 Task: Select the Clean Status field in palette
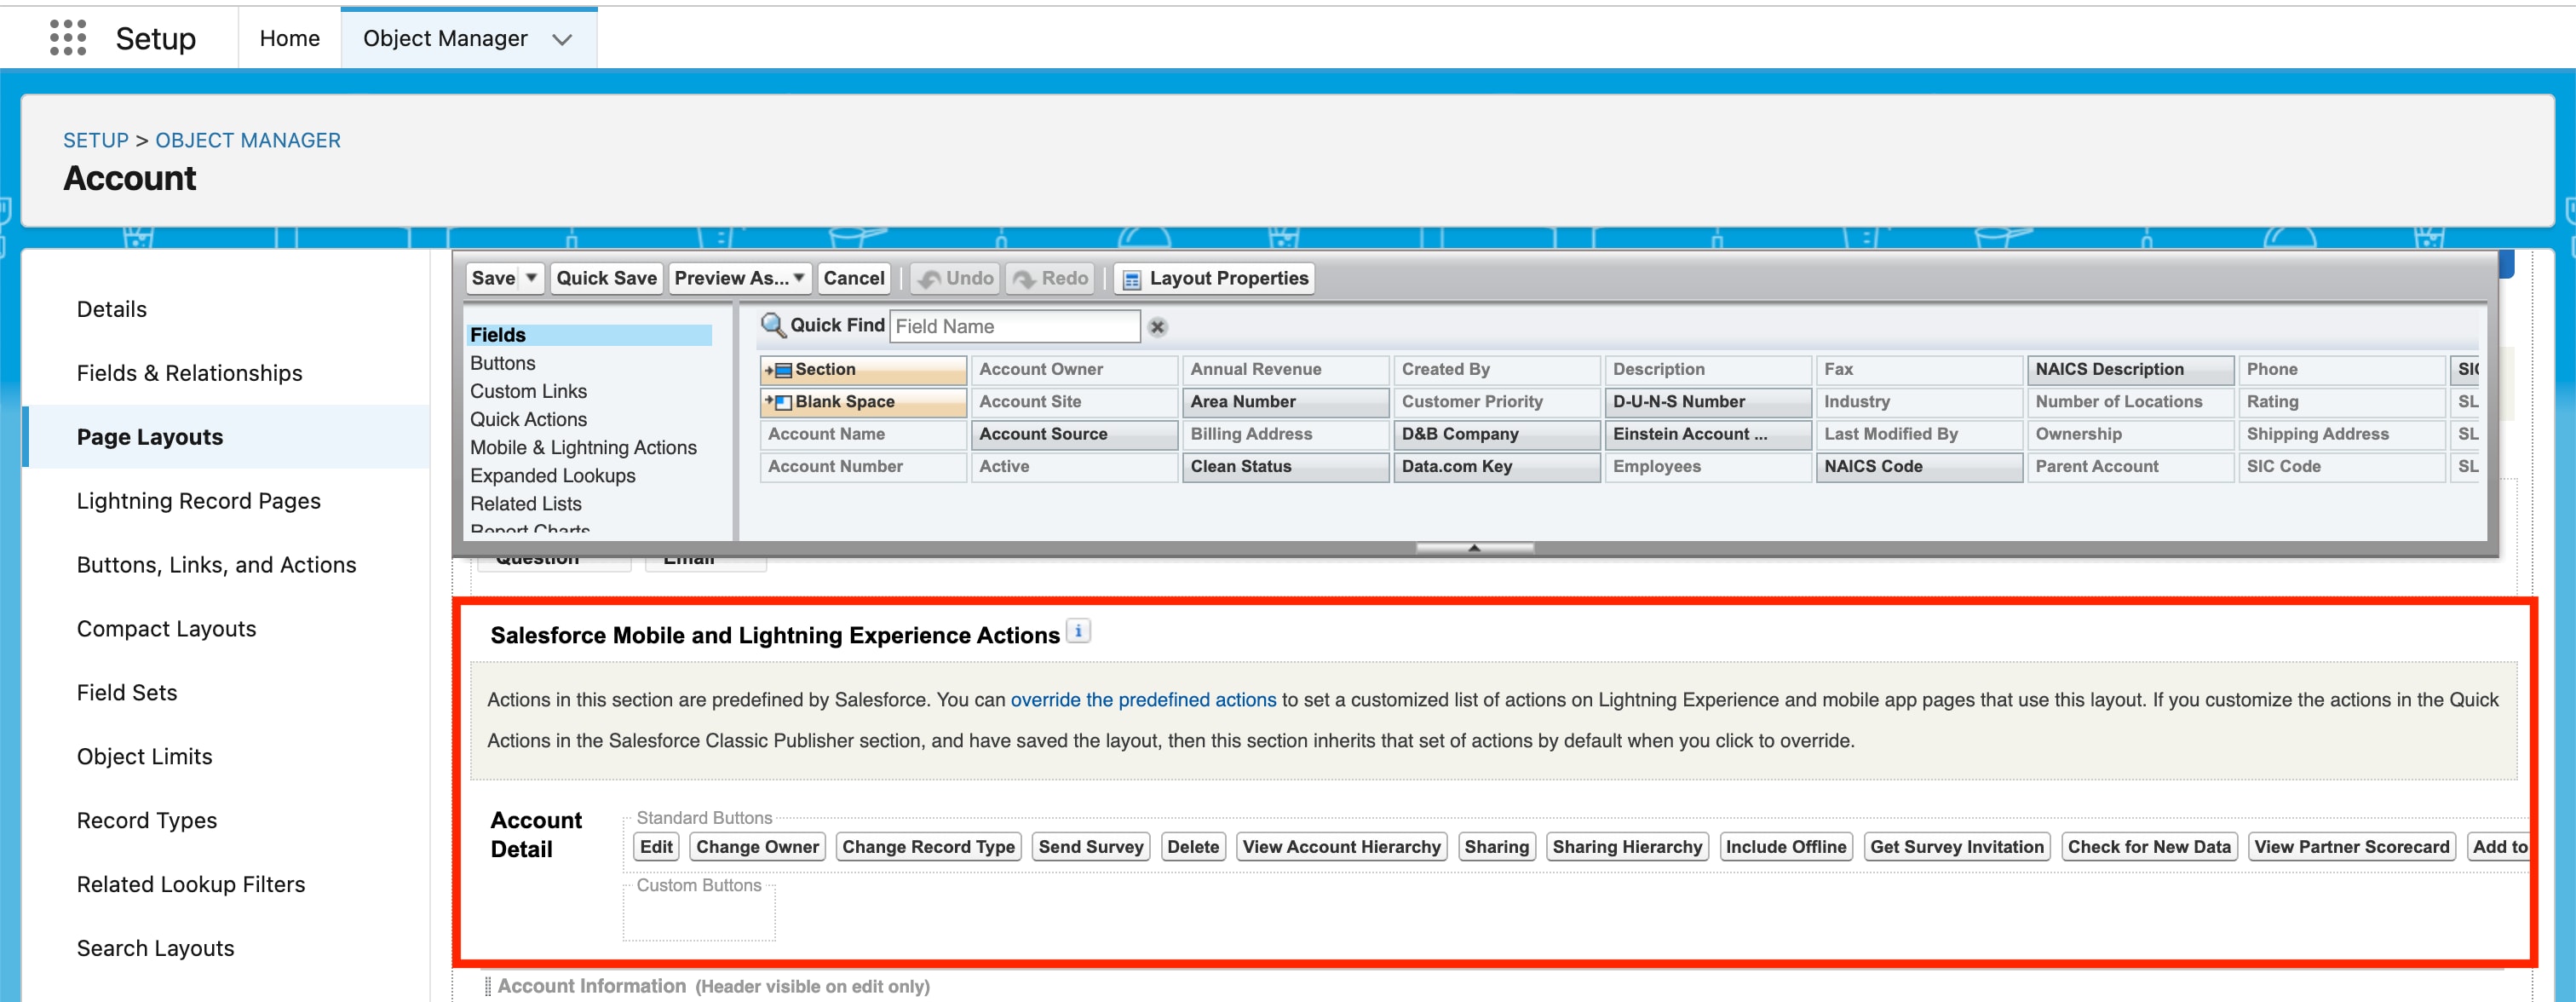tap(1285, 467)
